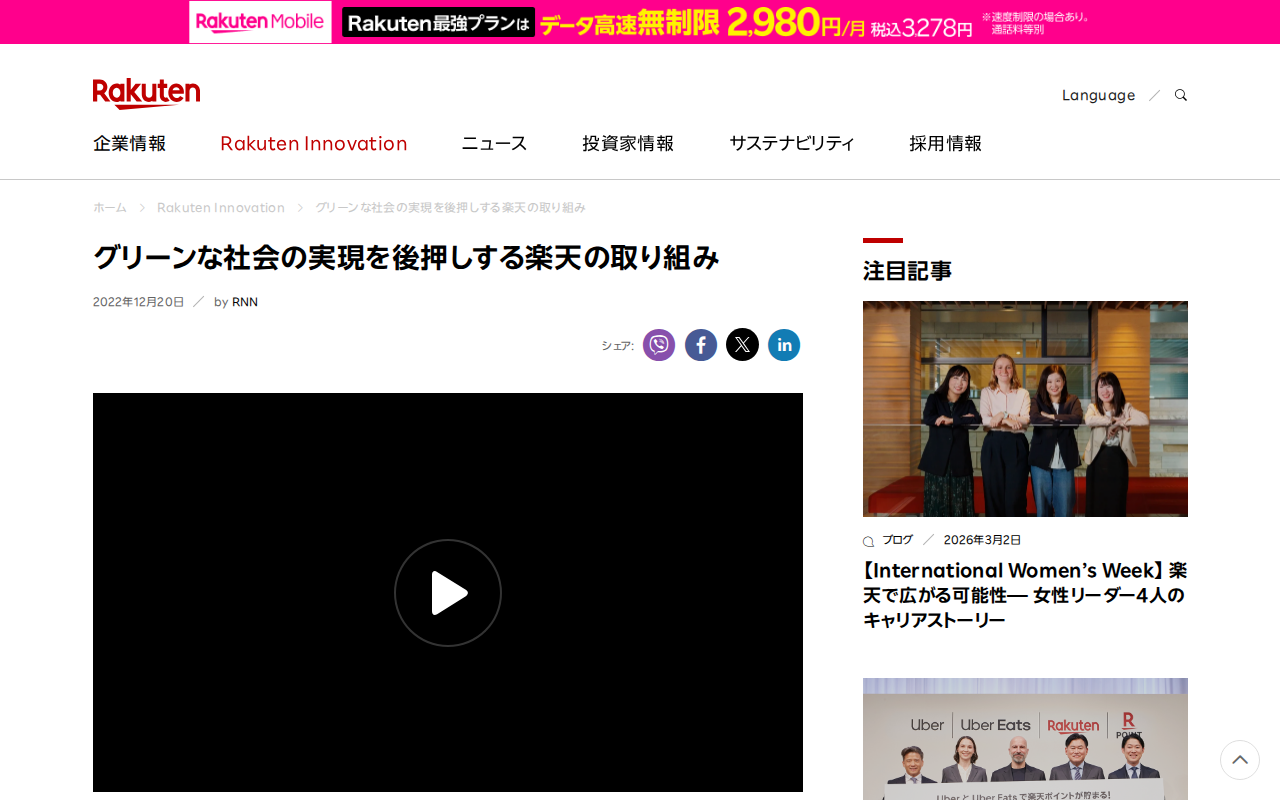Click the back-to-top arrow button
Screen dimensions: 1280x800
tap(1239, 760)
